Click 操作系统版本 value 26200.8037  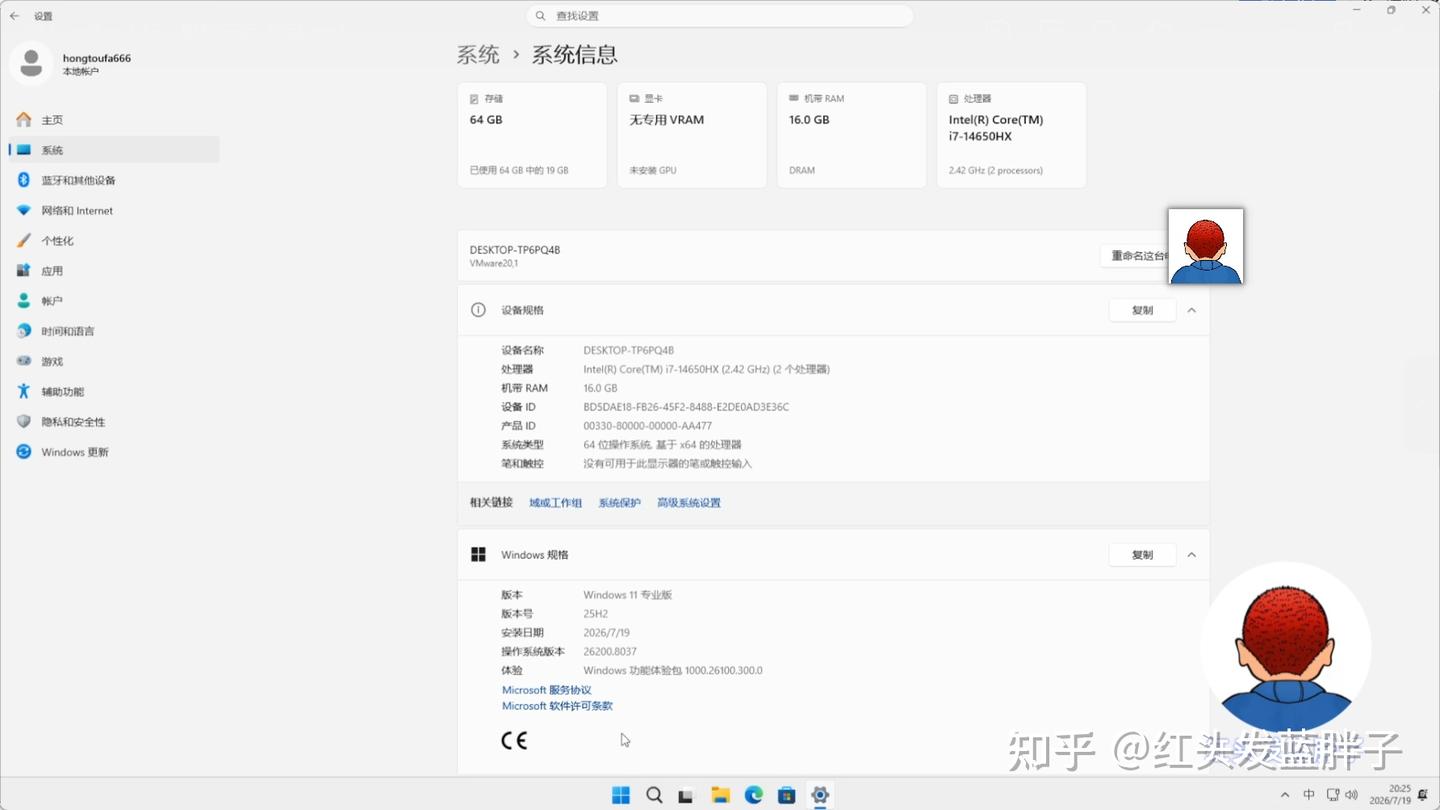610,652
